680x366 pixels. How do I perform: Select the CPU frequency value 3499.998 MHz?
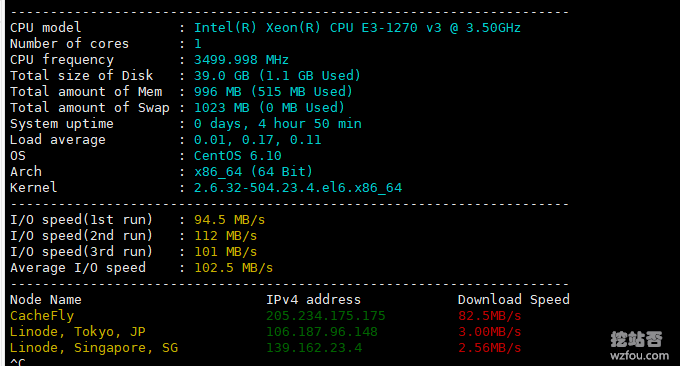[241, 60]
